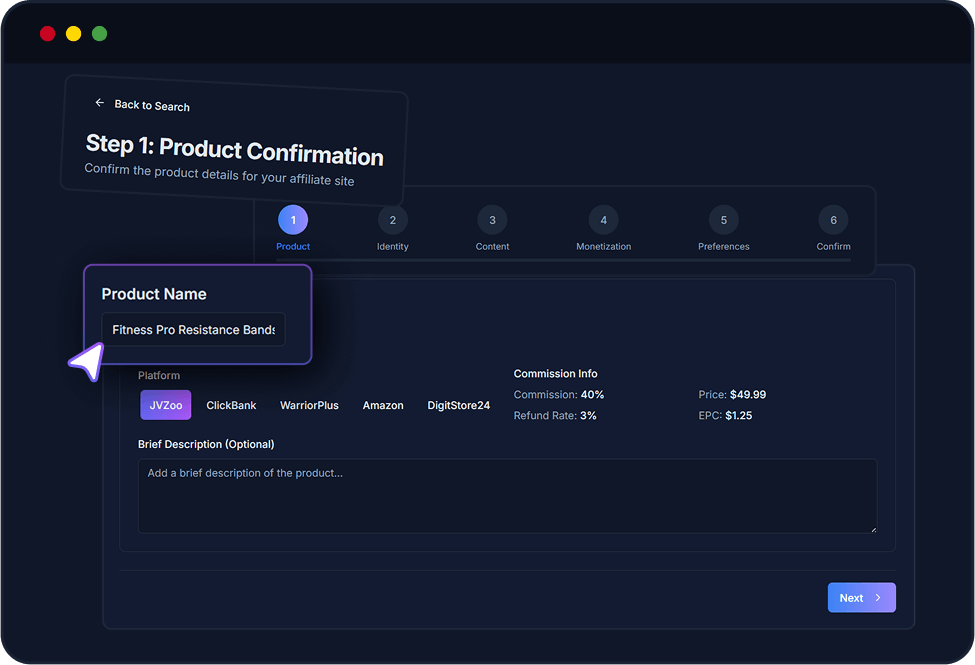975x665 pixels.
Task: Click the green maximize window dot
Action: [99, 34]
